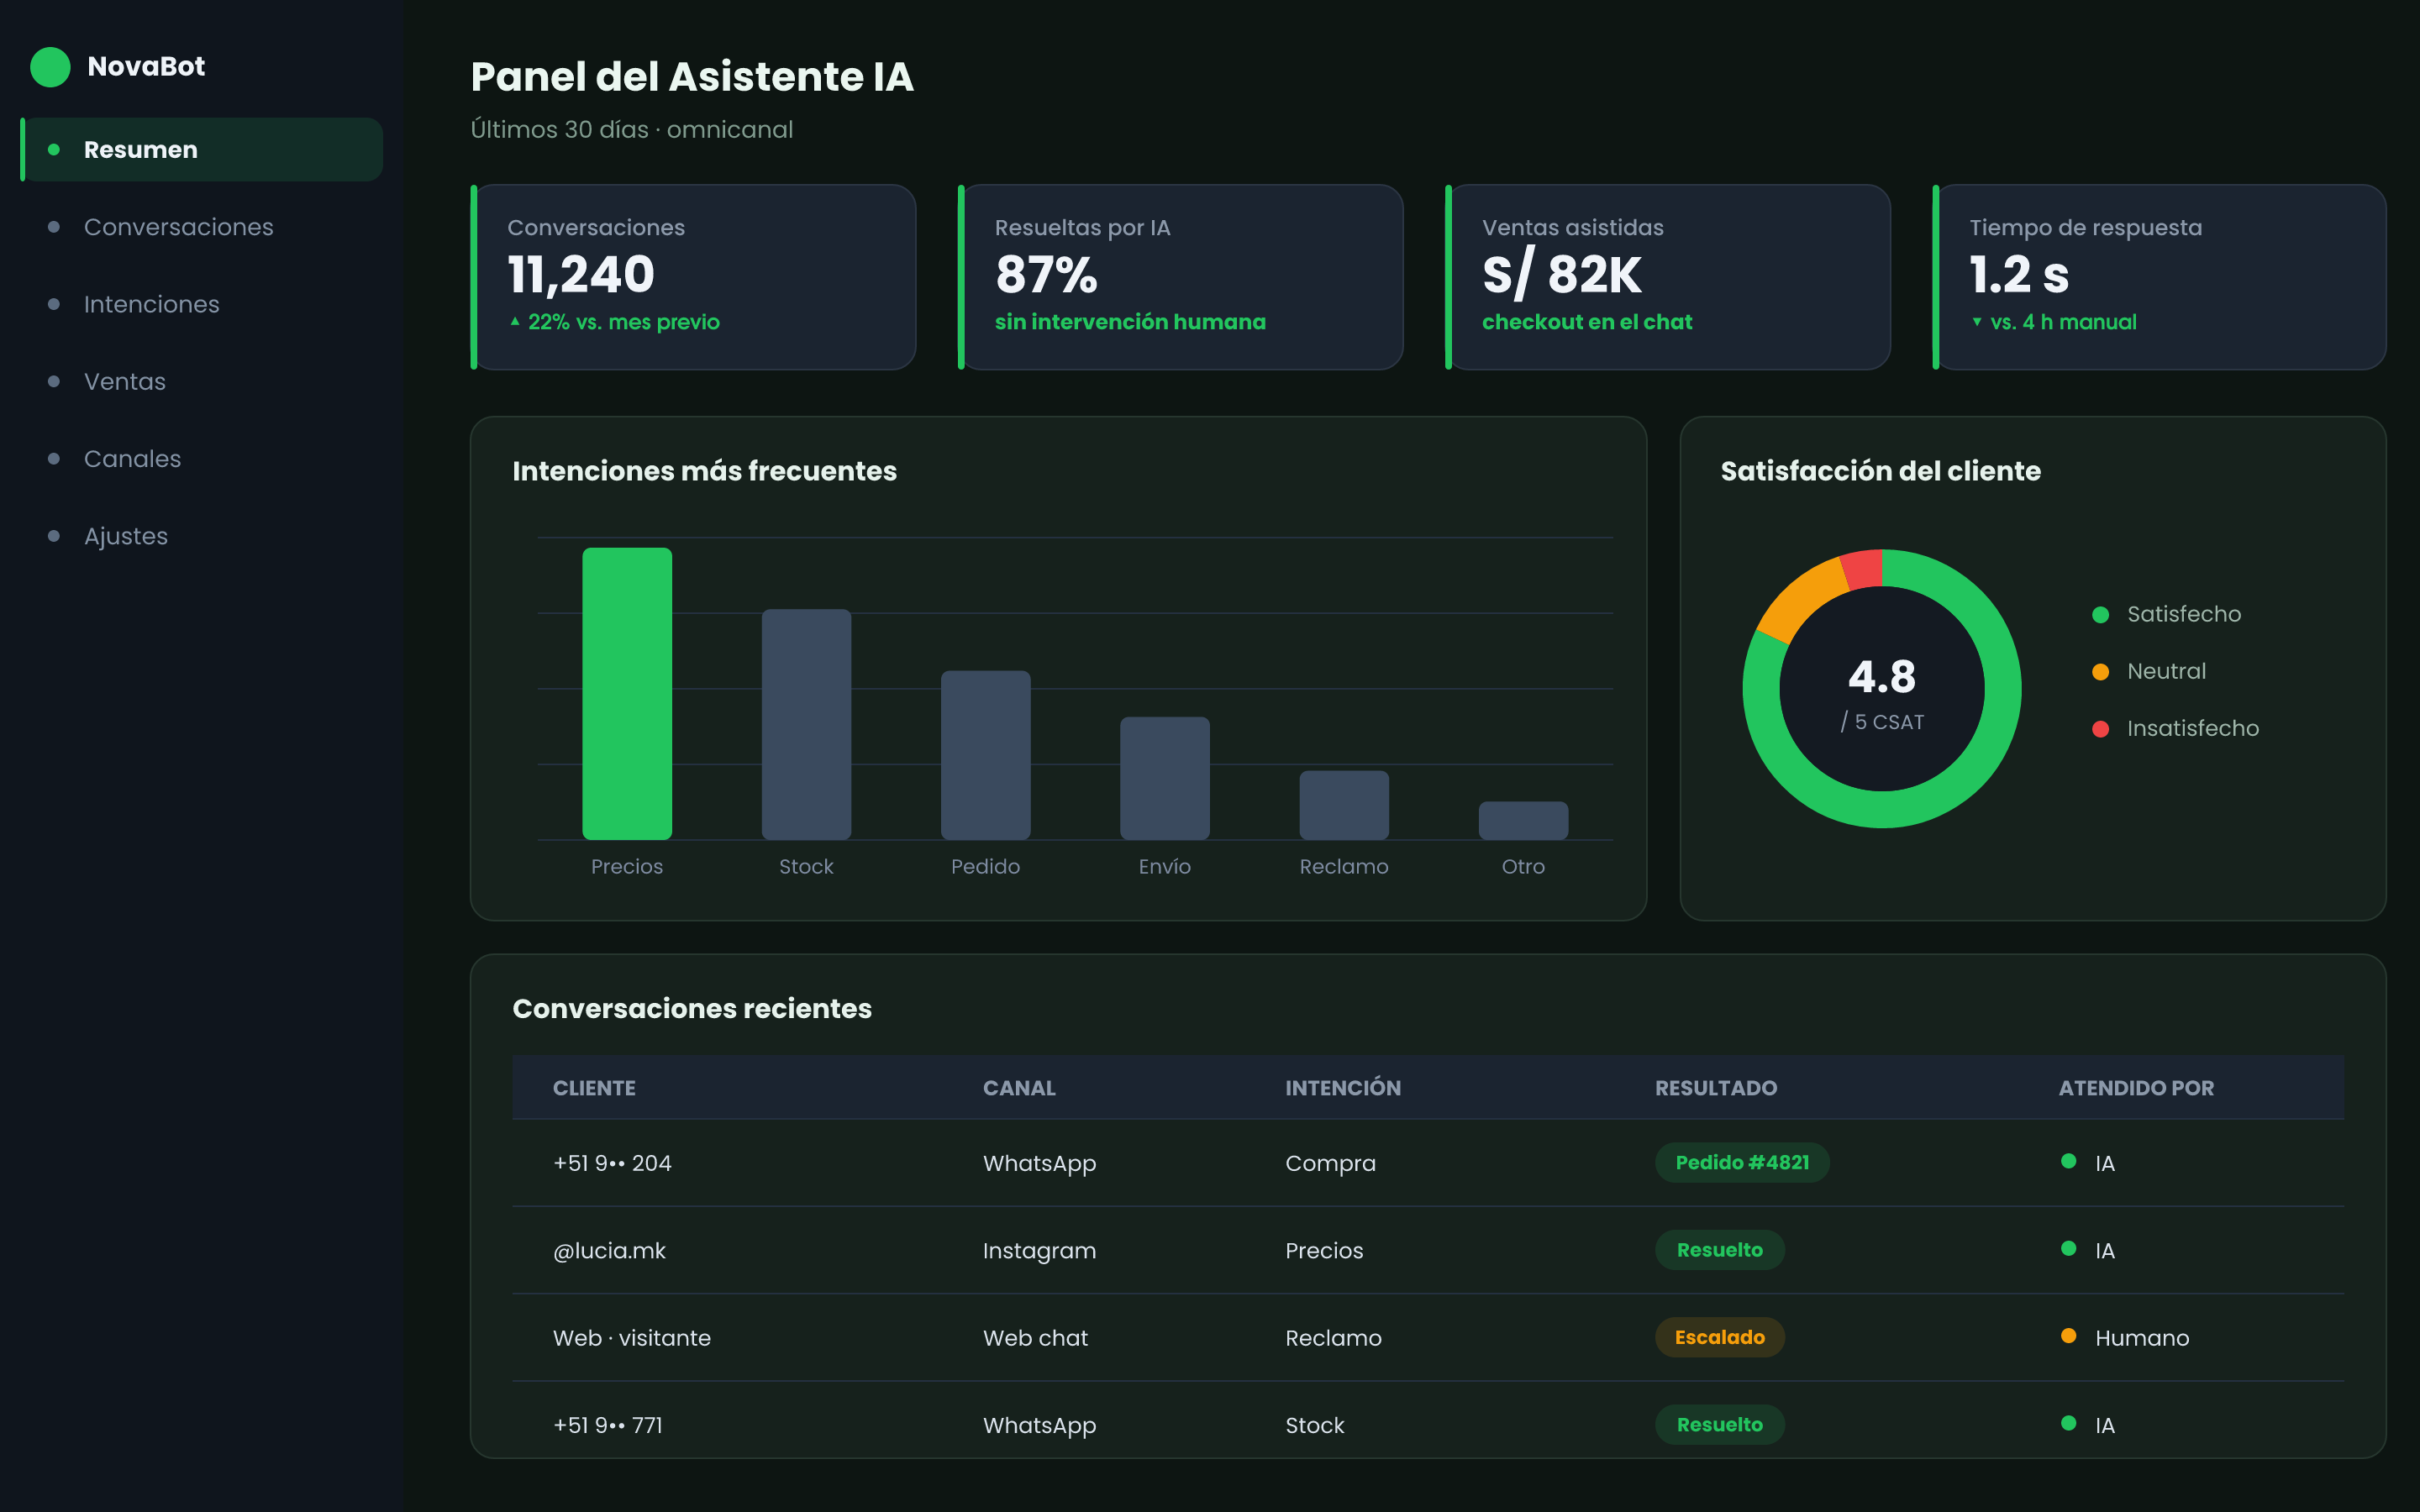Click the Últimos 30 días · omnicanal subtitle
The image size is (2420, 1512).
tap(632, 130)
